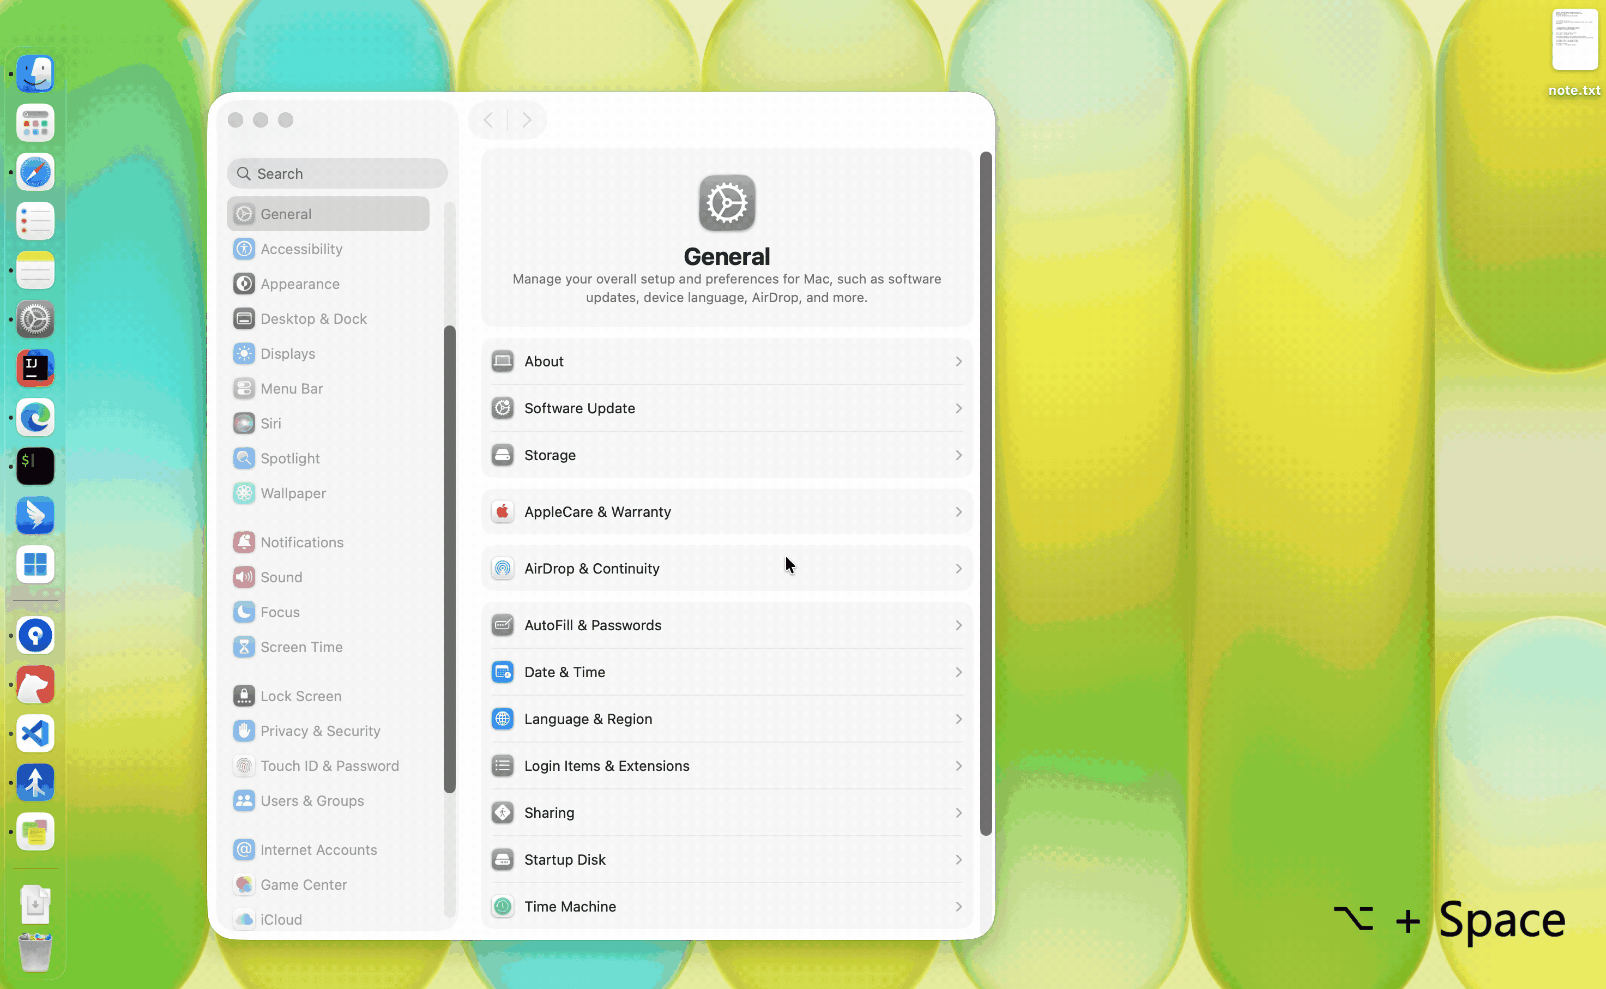Screen dimensions: 1606x989
Task: Open Spotlight settings icon
Action: pyautogui.click(x=244, y=459)
